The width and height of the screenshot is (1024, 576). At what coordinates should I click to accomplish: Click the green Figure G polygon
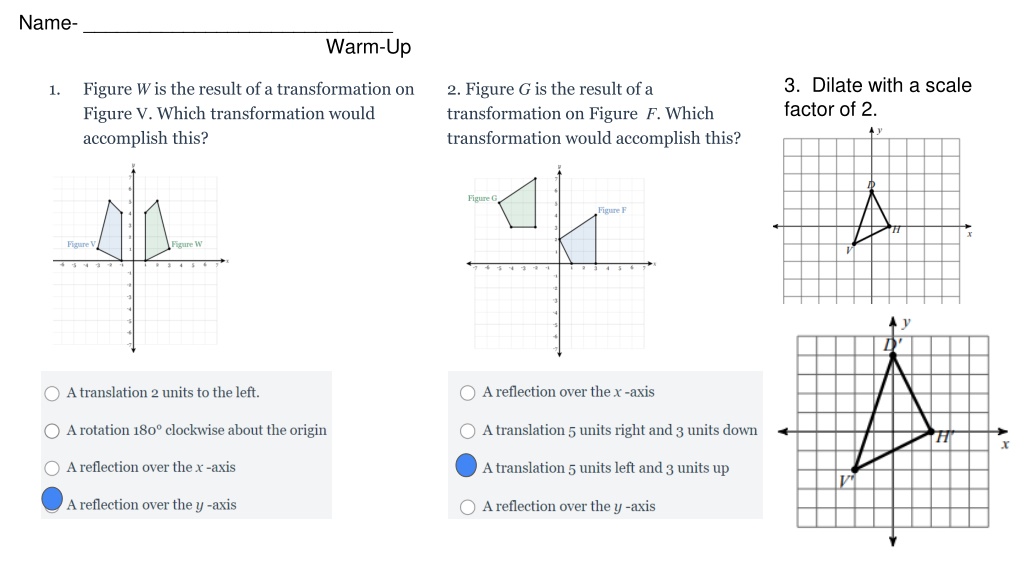coord(520,204)
